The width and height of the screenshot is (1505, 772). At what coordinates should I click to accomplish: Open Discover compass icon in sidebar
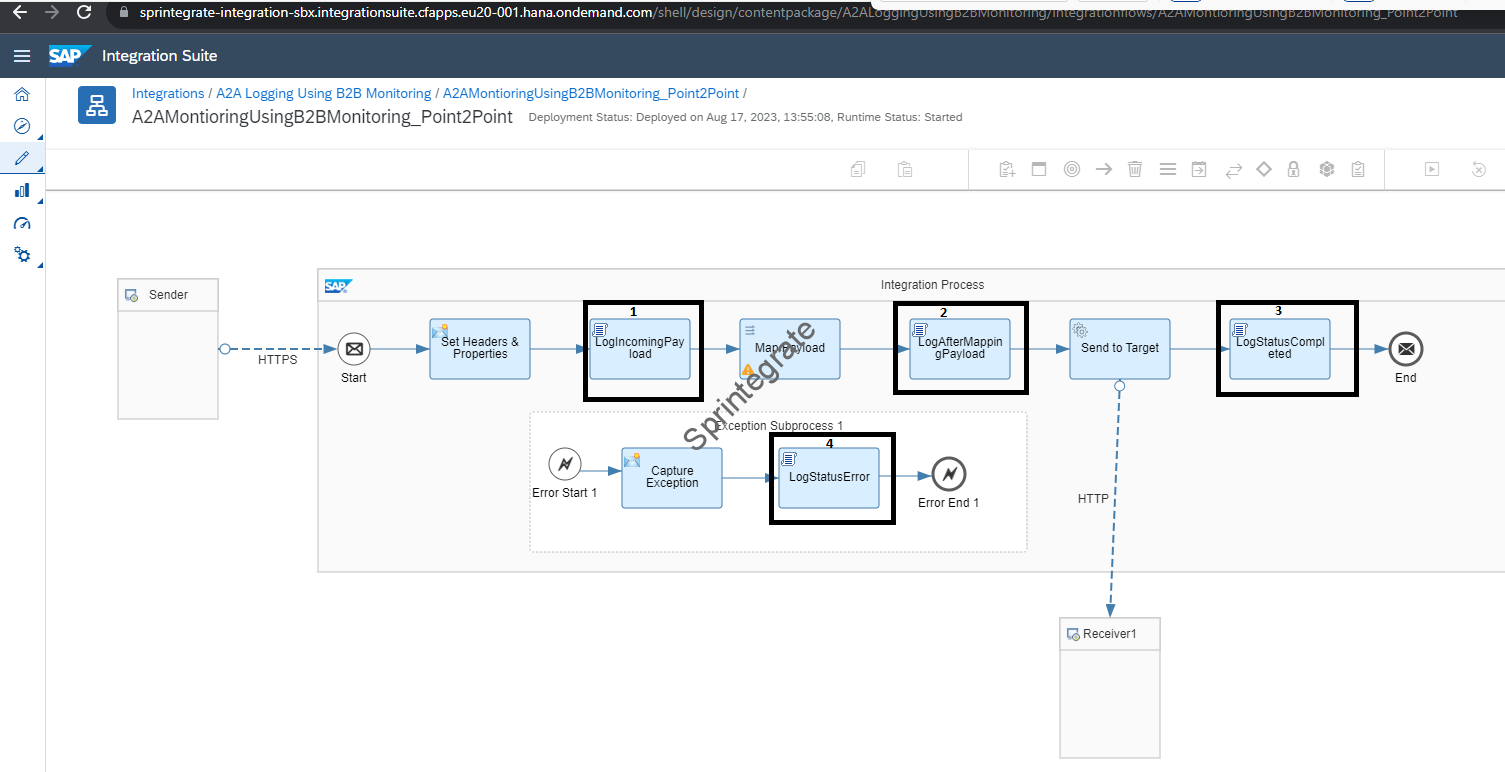tap(22, 126)
